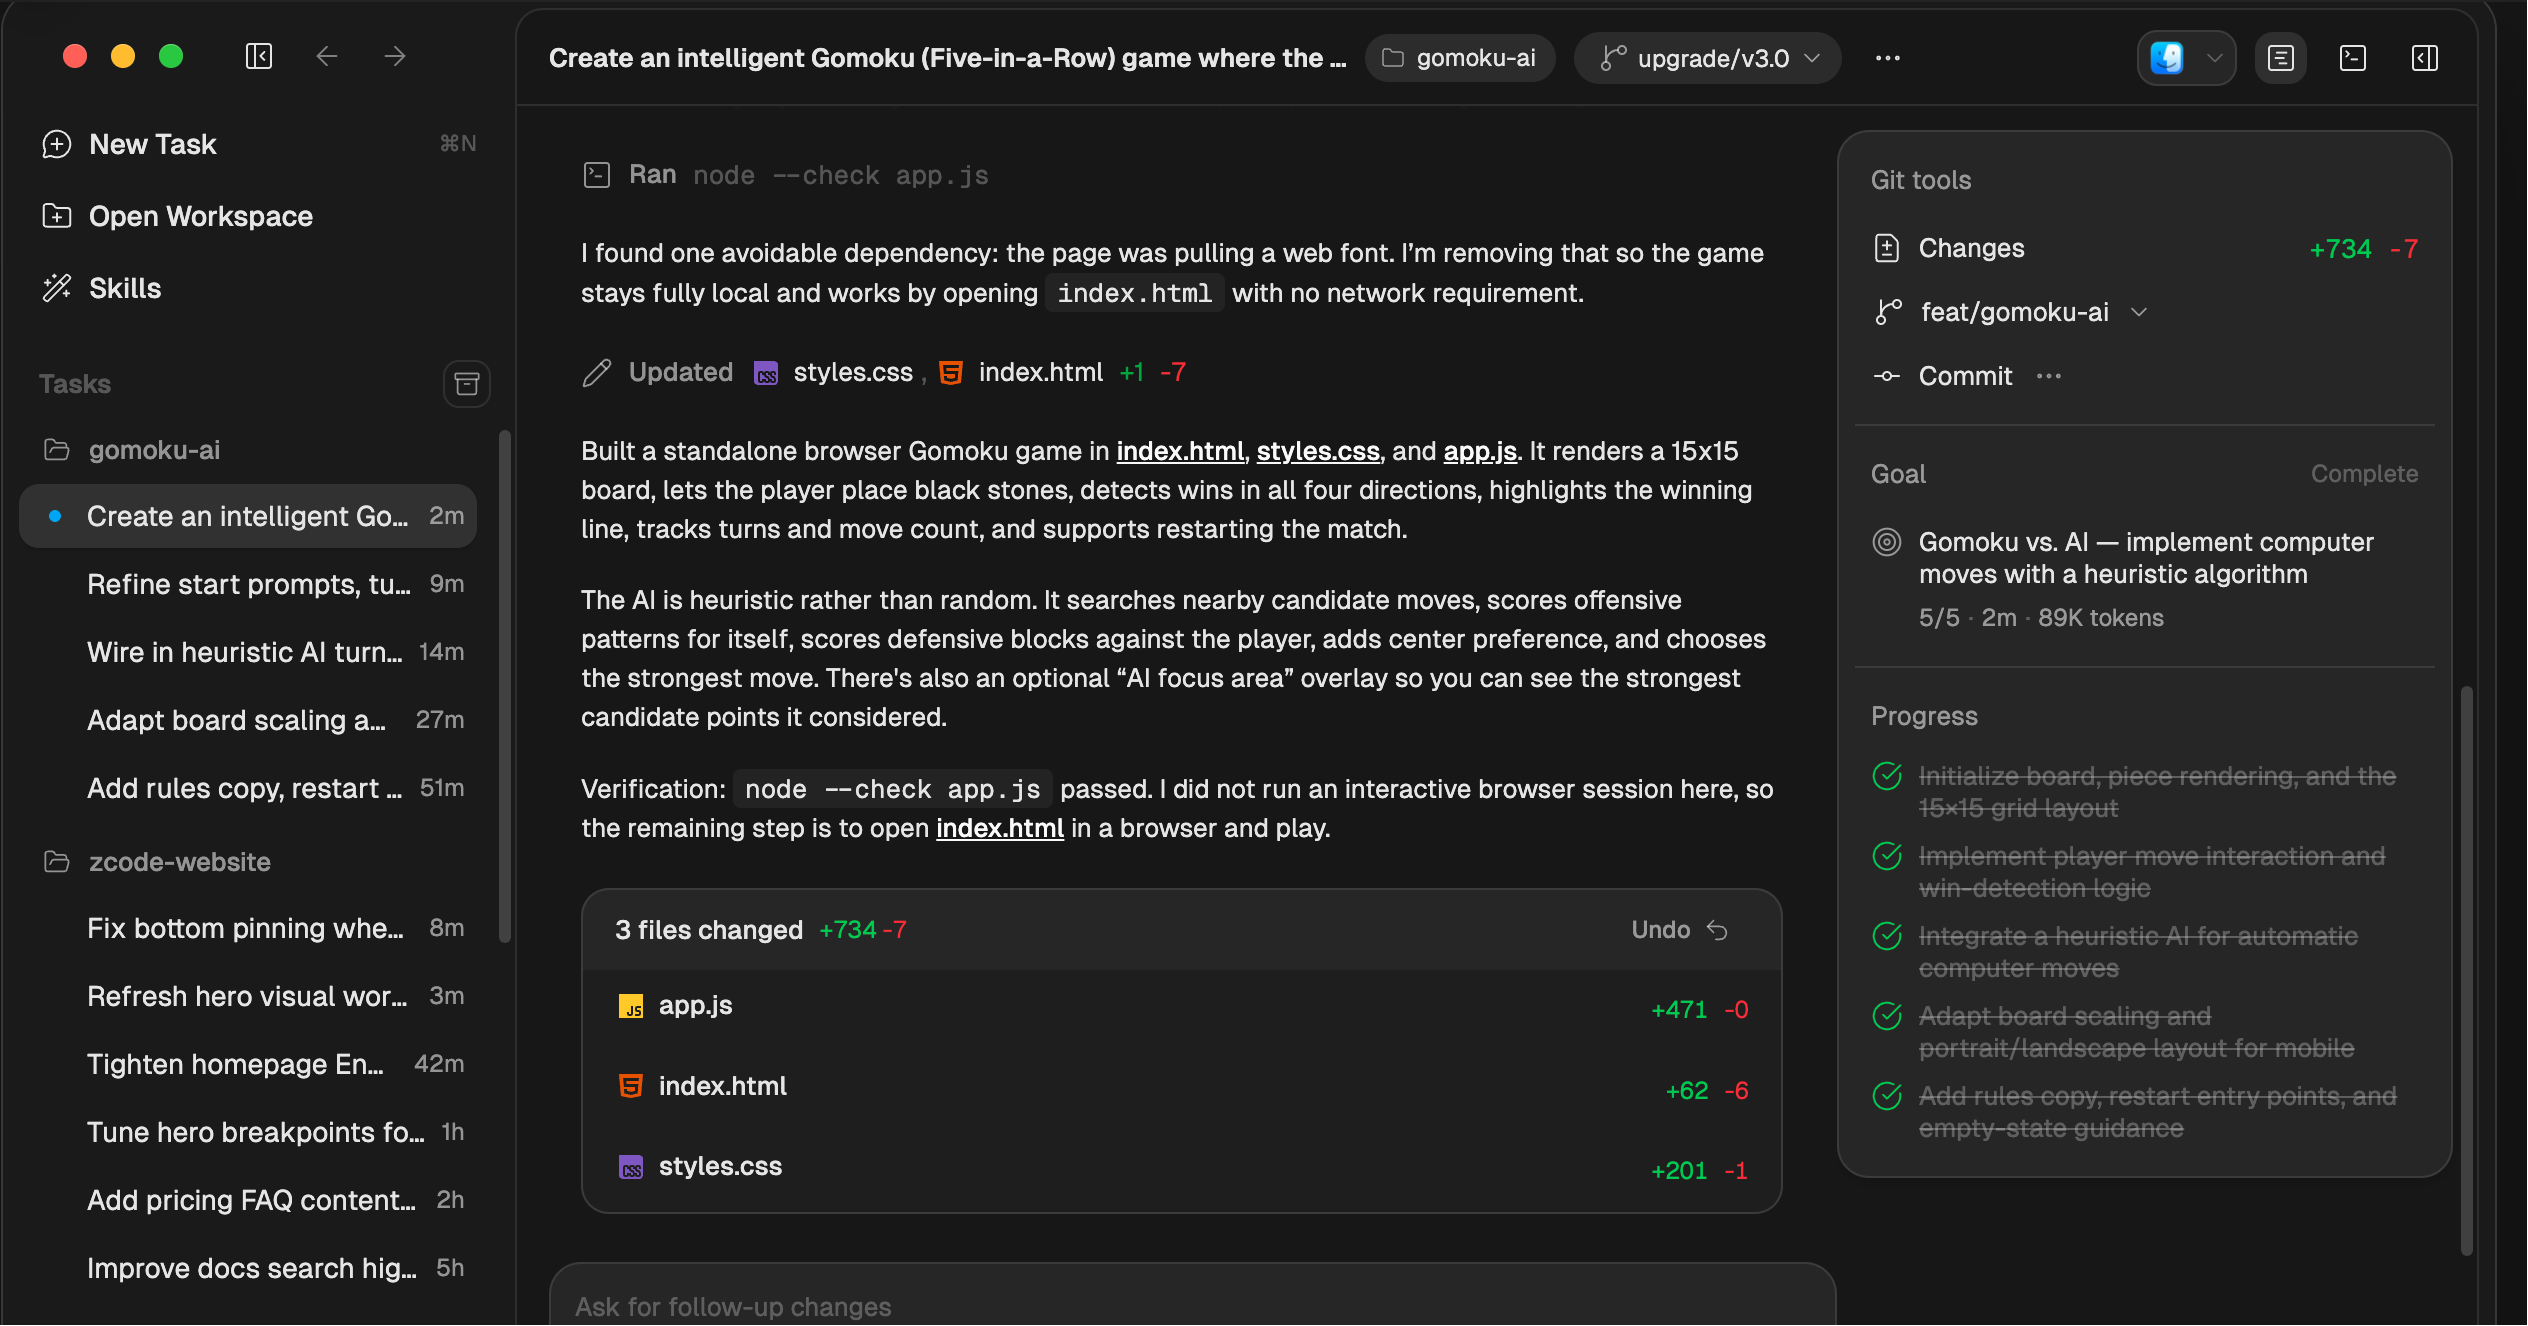Click the folder icon in gomoku-ai header pill
Viewport: 2528px width, 1326px height.
(x=1393, y=58)
